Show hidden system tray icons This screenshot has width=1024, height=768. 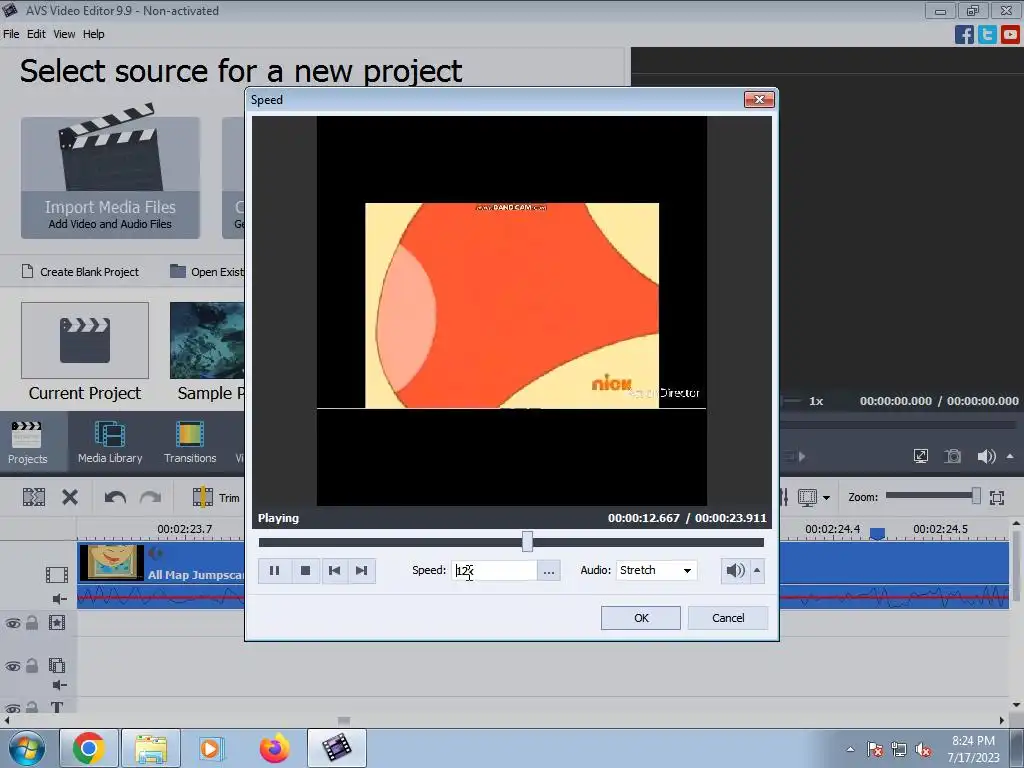(850, 749)
